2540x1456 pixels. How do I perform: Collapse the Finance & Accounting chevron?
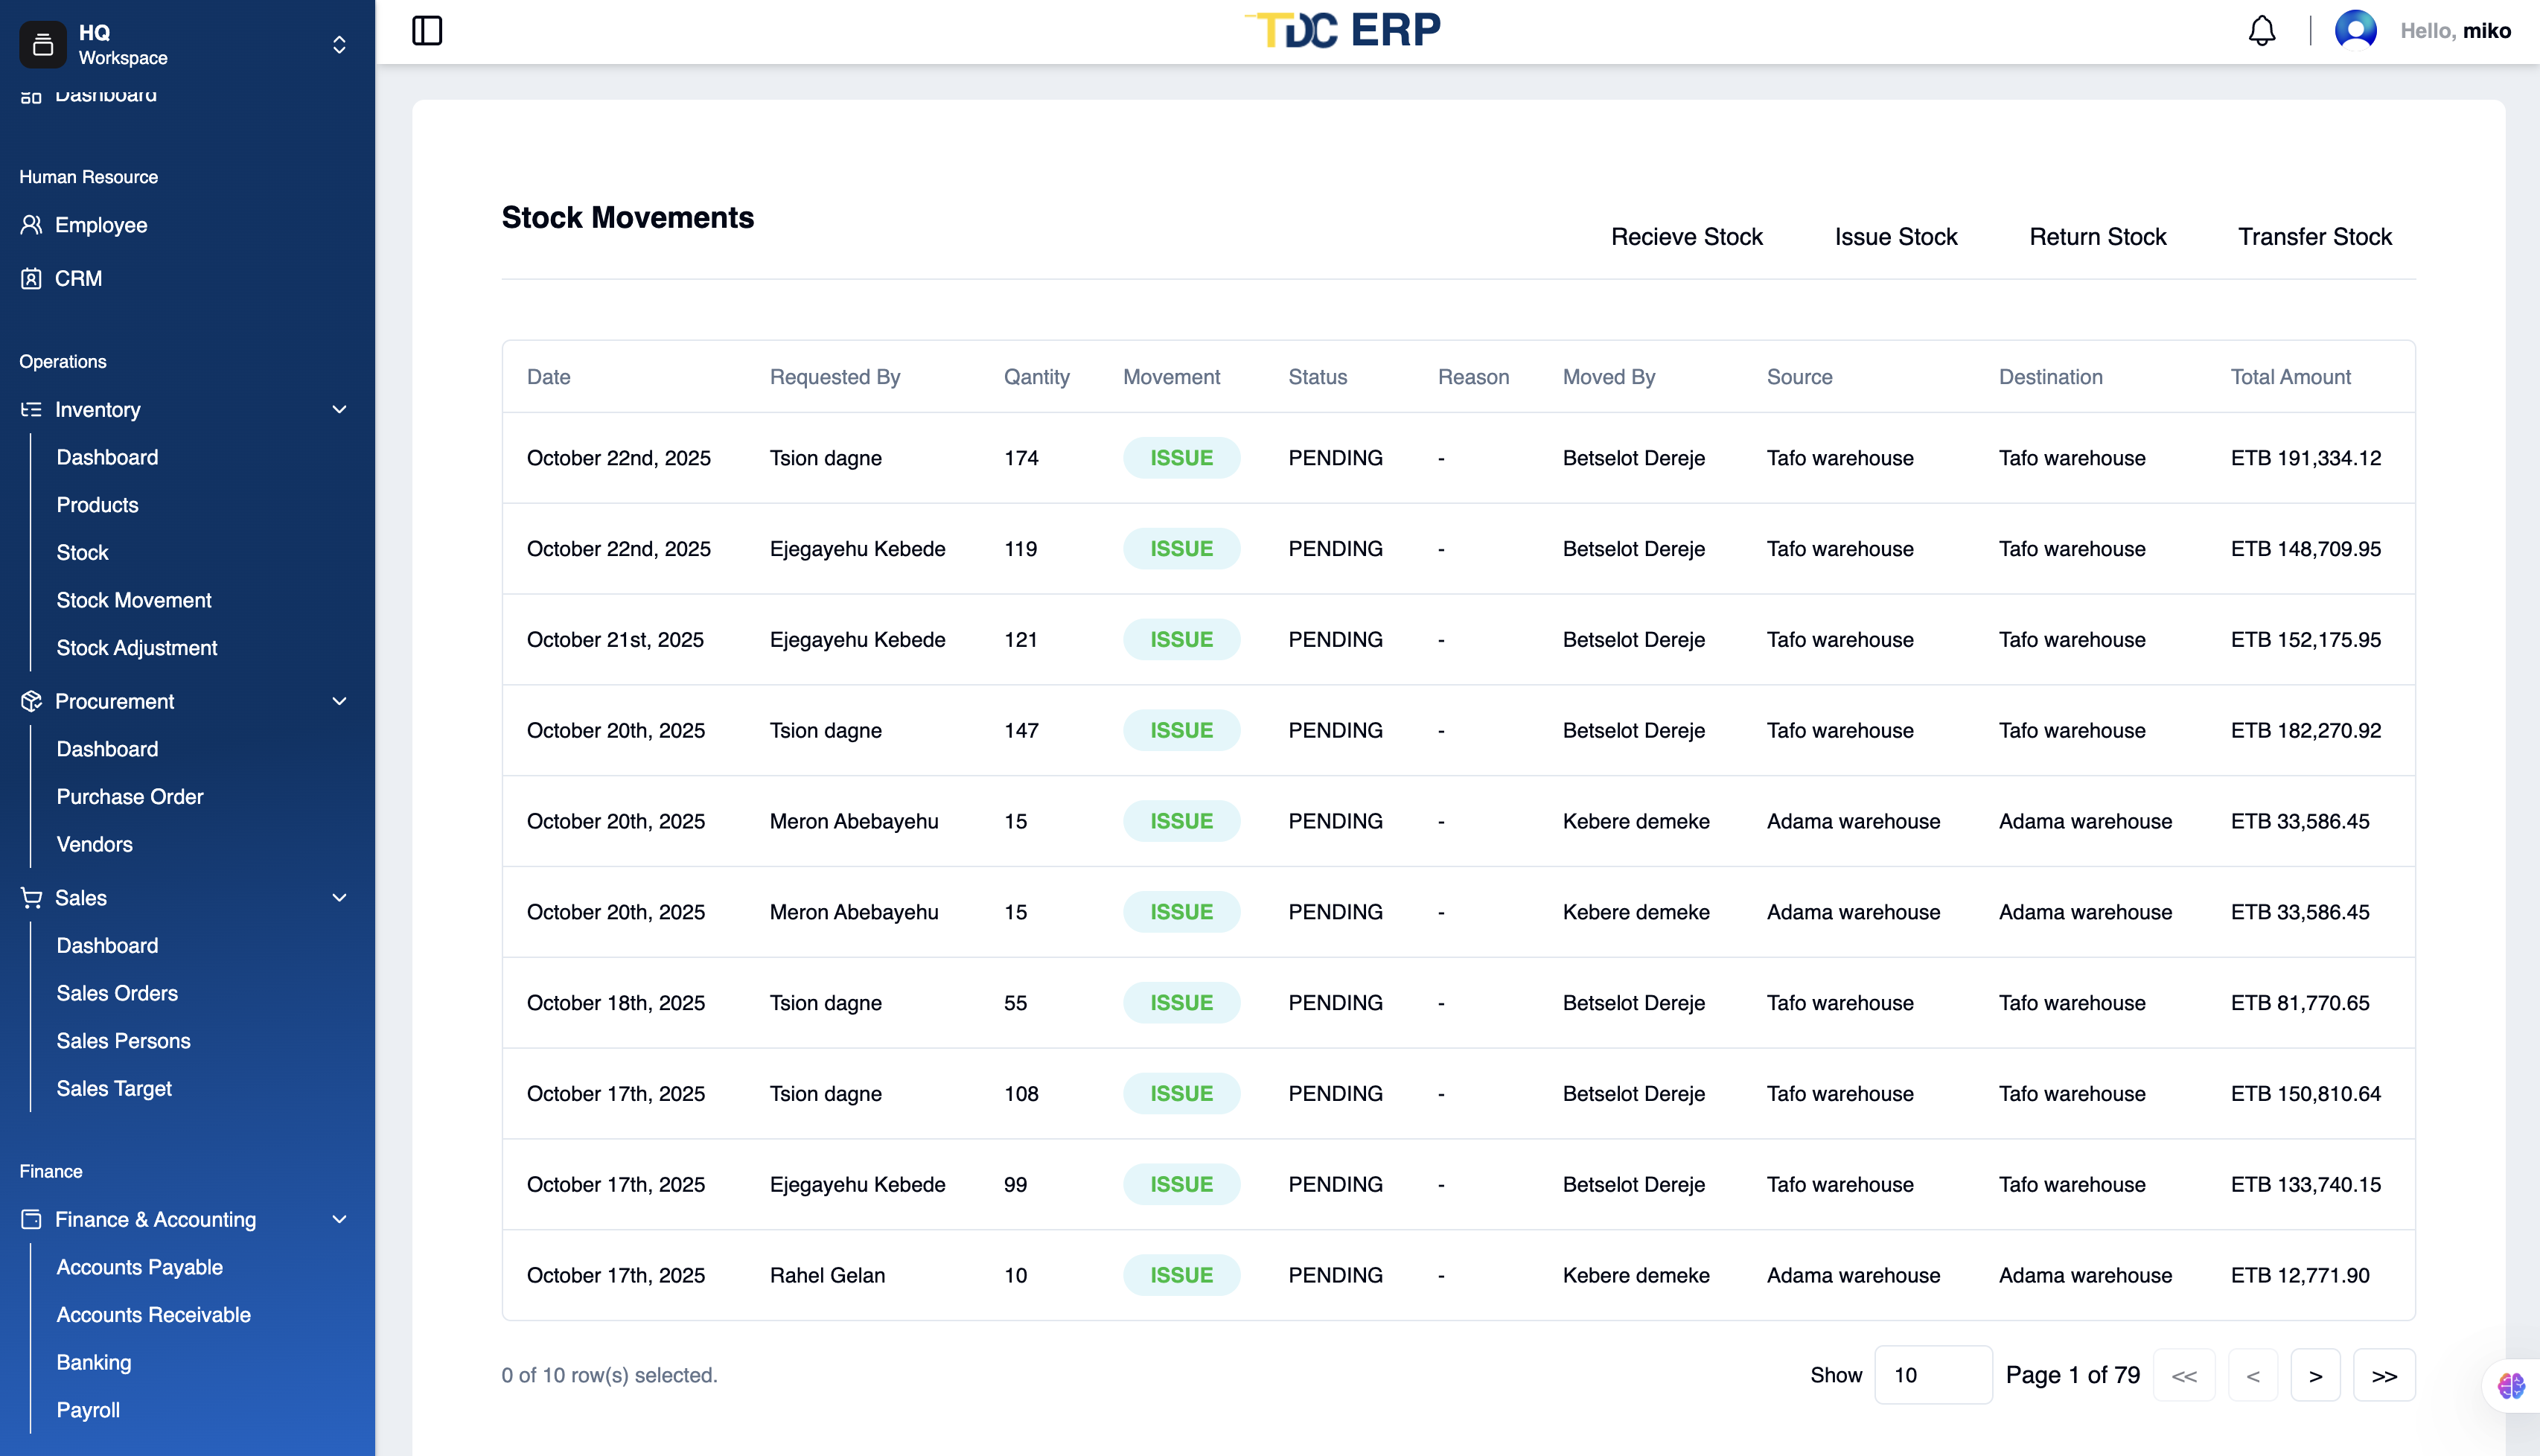point(339,1219)
